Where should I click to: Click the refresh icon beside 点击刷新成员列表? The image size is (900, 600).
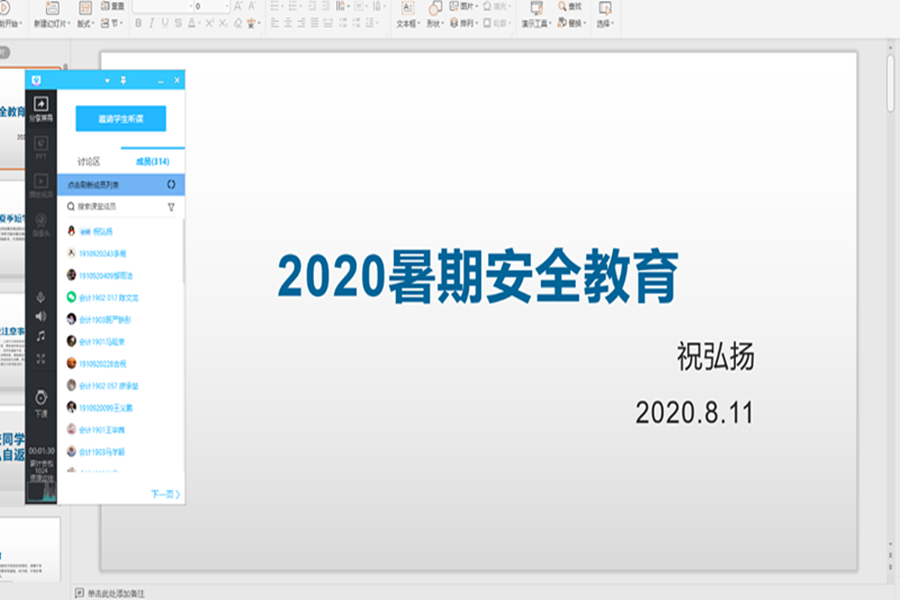point(171,185)
